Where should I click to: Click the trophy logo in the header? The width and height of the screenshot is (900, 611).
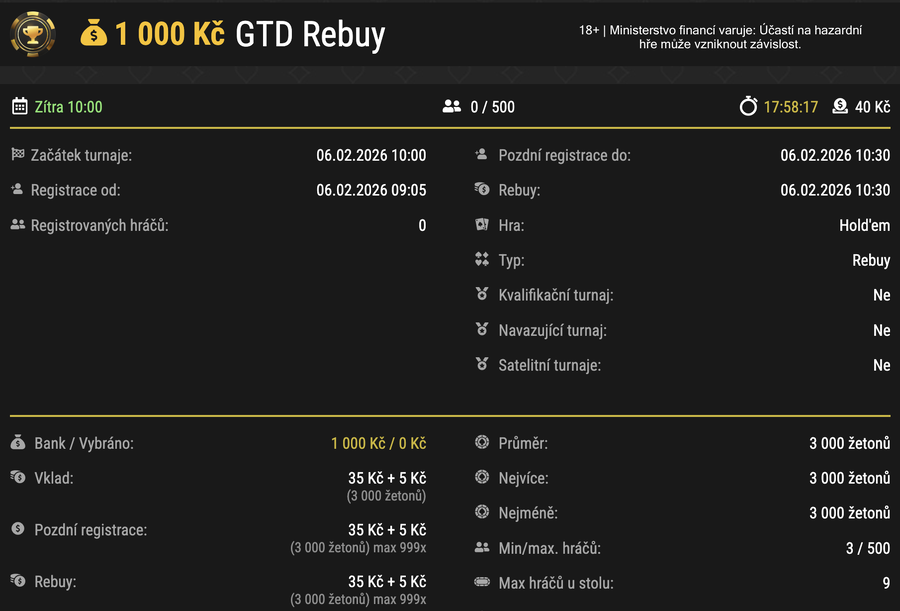(x=33, y=32)
